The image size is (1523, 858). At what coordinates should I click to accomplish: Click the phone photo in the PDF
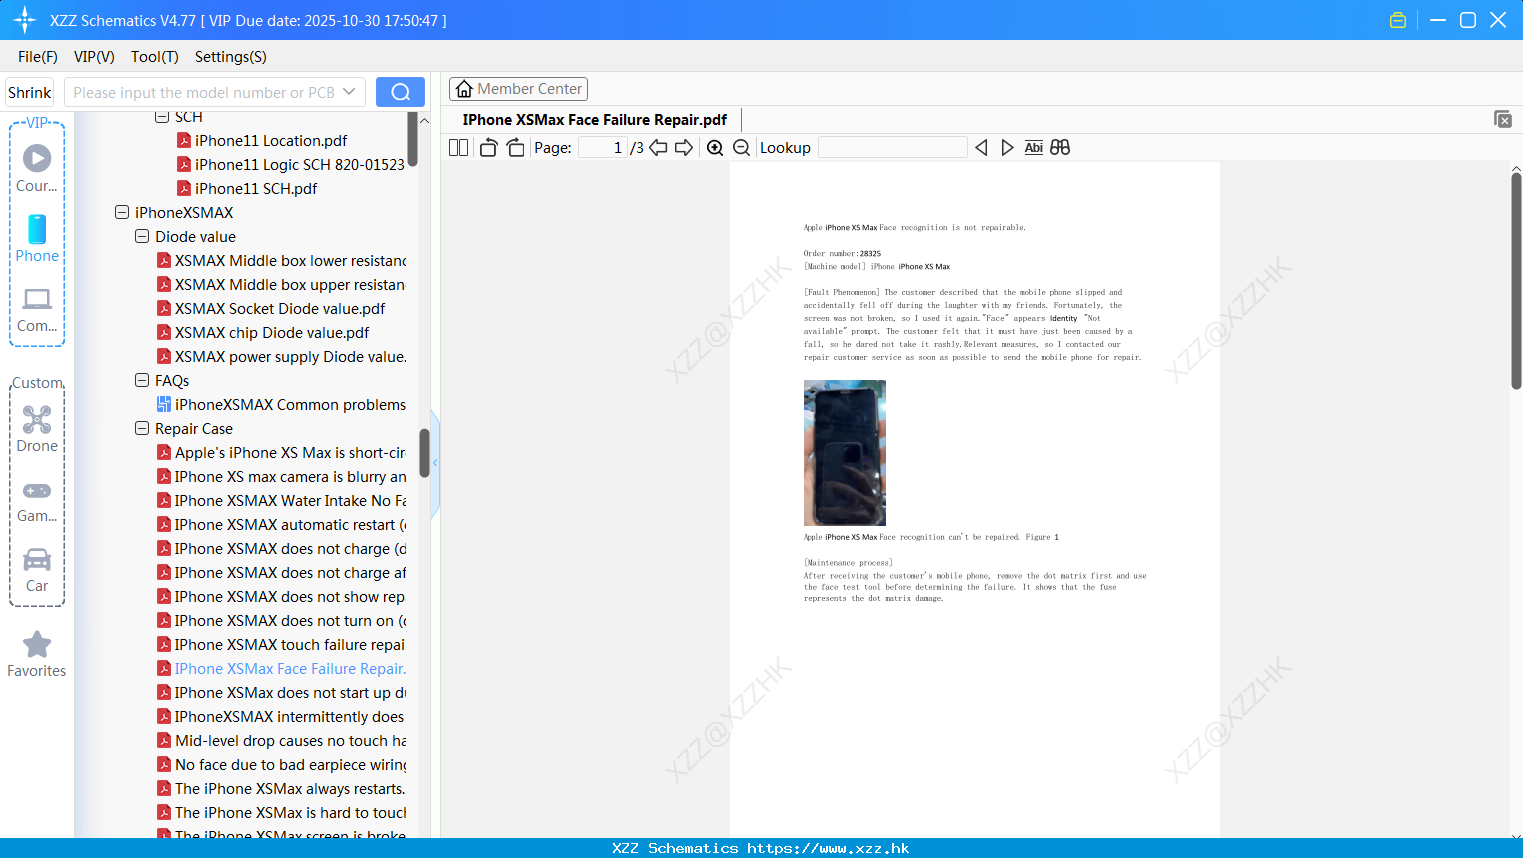(845, 453)
